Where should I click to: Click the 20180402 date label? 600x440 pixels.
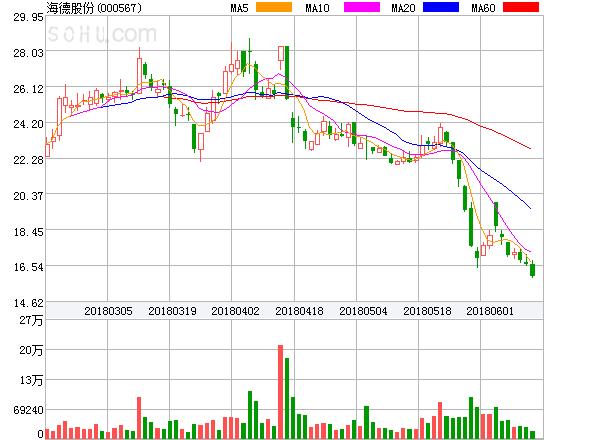point(235,311)
